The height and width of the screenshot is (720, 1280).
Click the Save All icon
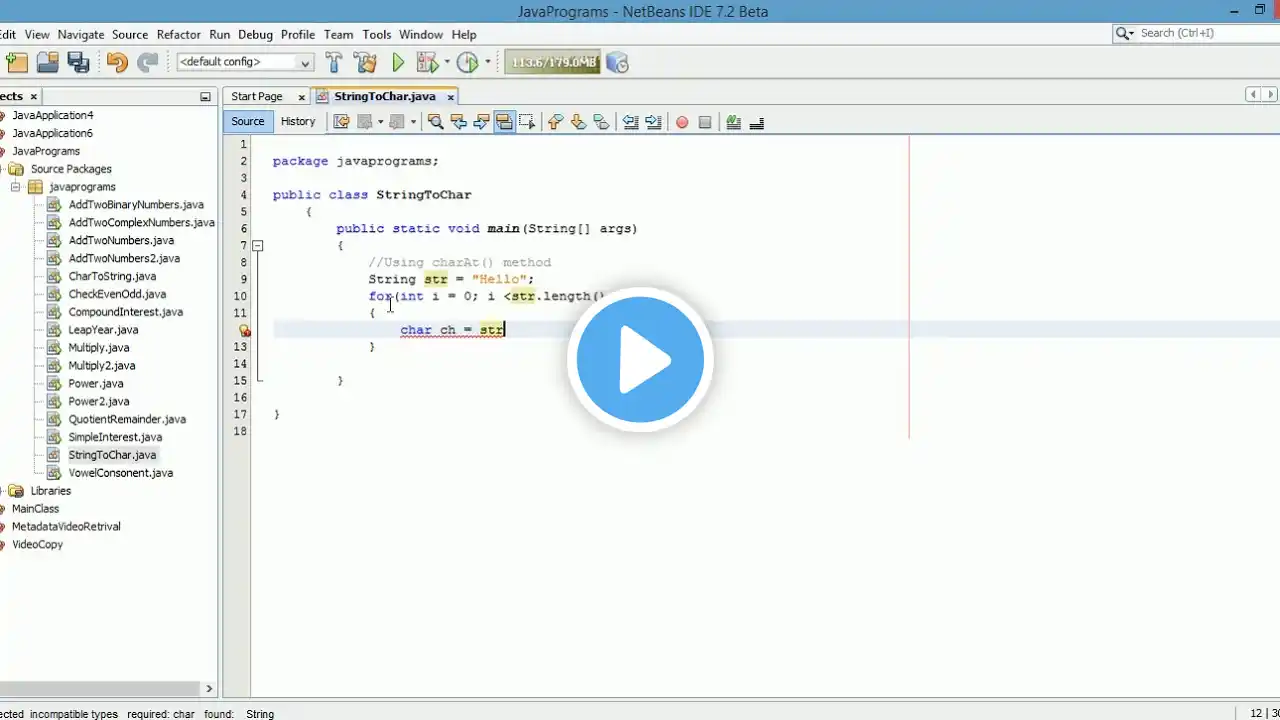78,63
